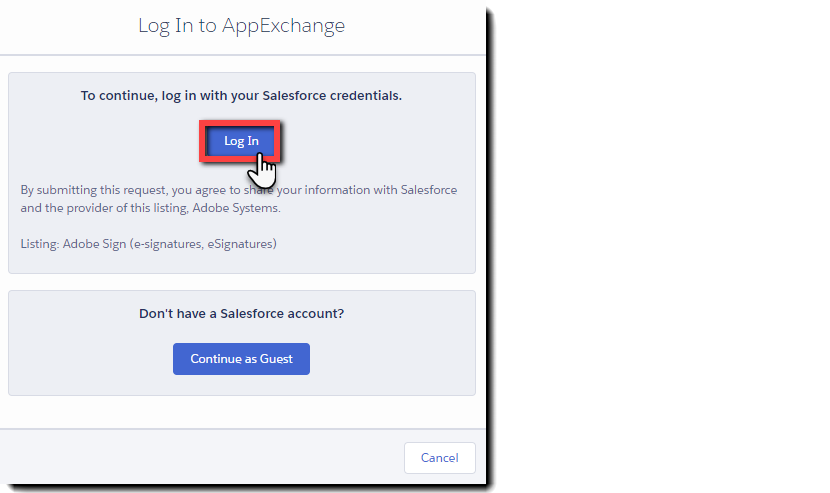Image resolution: width=830 pixels, height=493 pixels.
Task: Click the 'Listing:' label text
Action: click(40, 243)
